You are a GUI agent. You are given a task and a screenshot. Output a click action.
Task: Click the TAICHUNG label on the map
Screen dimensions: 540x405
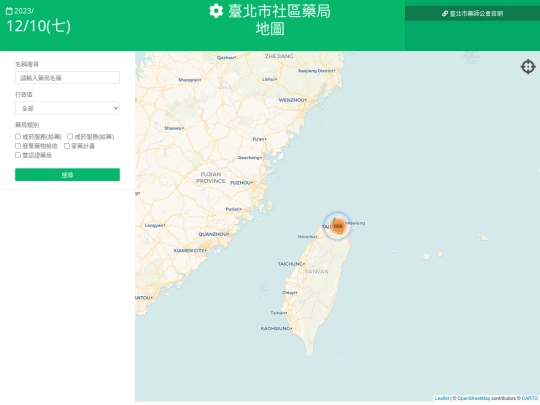click(x=291, y=264)
